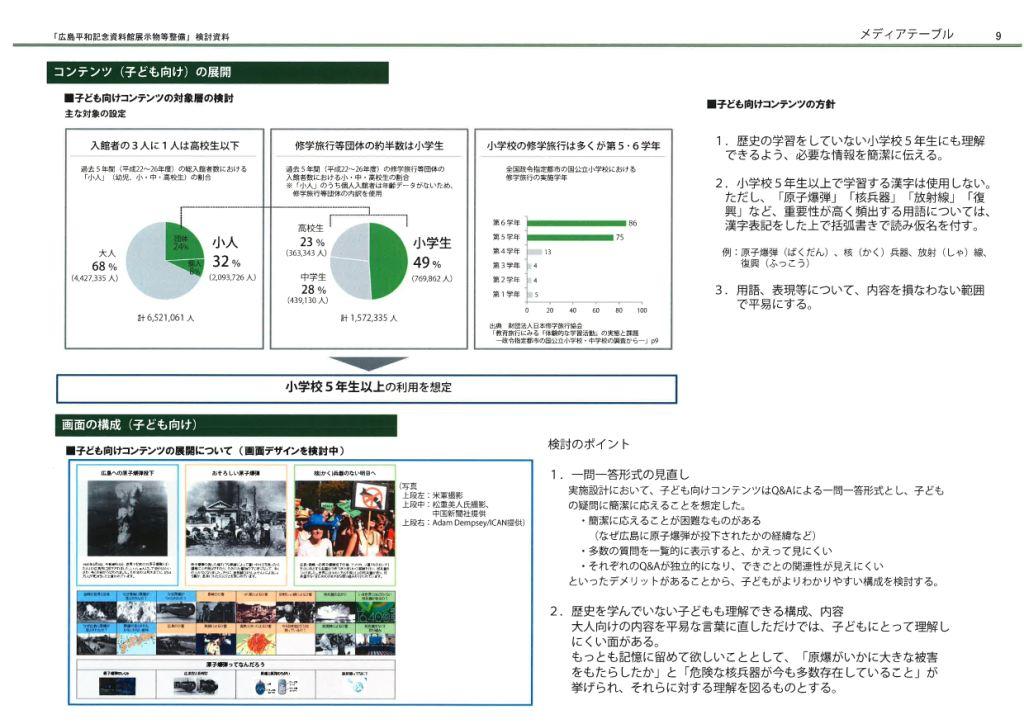Select the 「広島平和記念資料館展示物等整備」検討資料 header text

pyautogui.click(x=140, y=37)
